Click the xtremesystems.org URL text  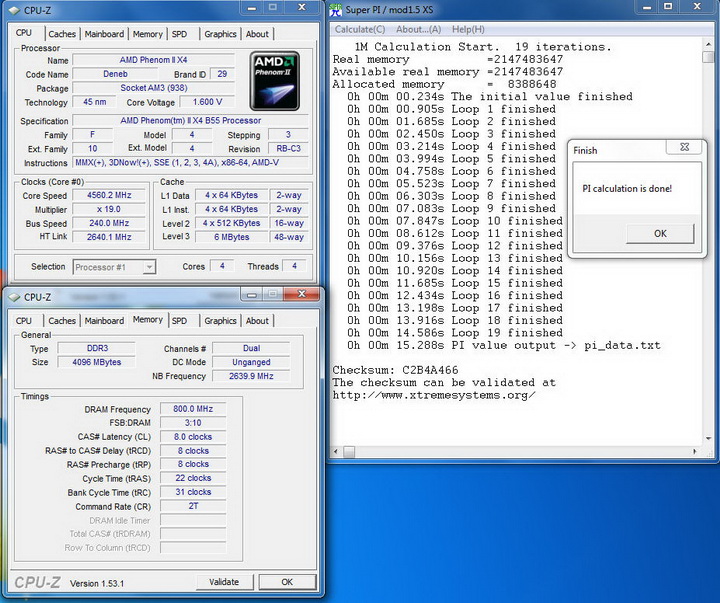click(434, 395)
